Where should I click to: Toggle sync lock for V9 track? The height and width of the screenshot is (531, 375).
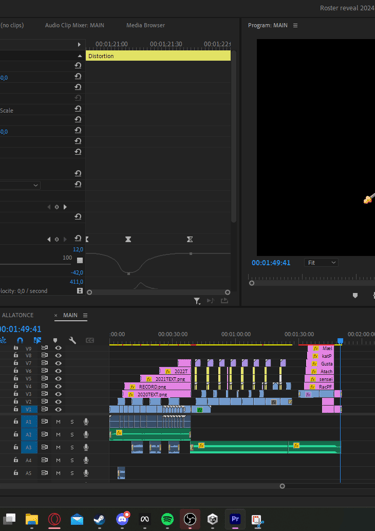coord(44,348)
